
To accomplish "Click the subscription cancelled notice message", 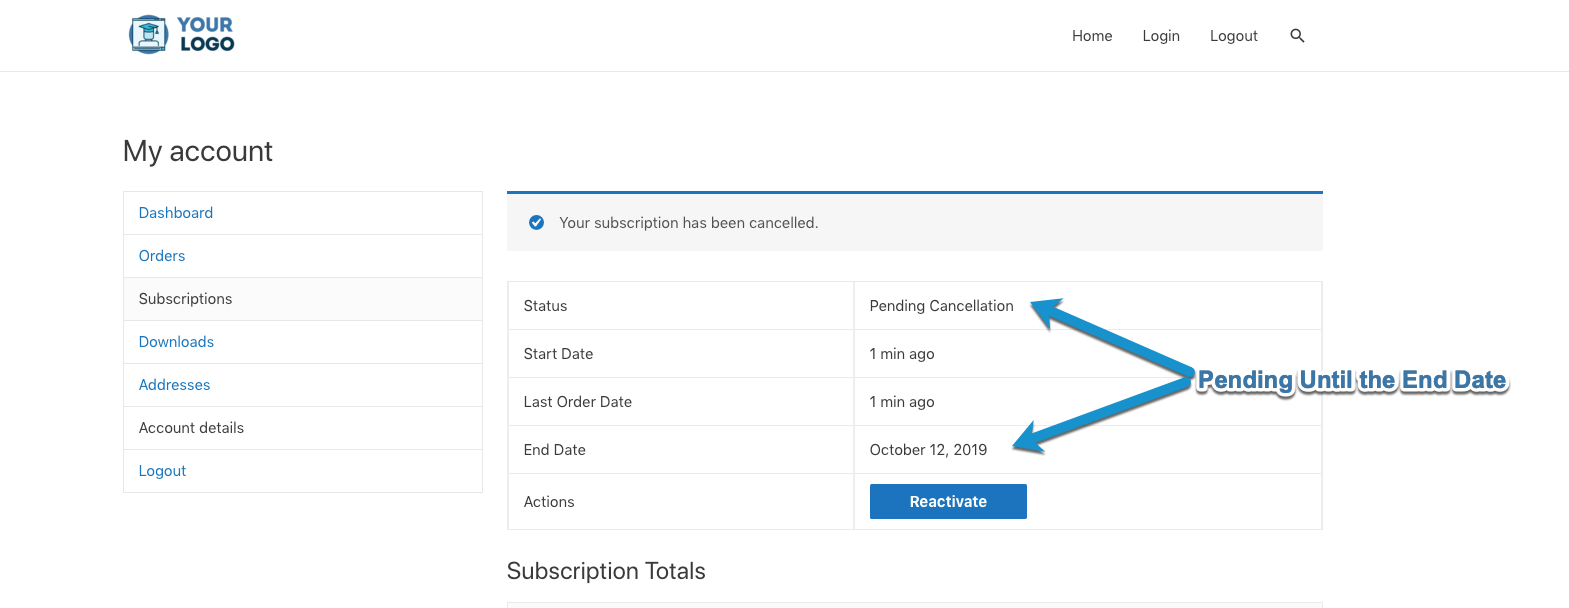I will click(688, 223).
